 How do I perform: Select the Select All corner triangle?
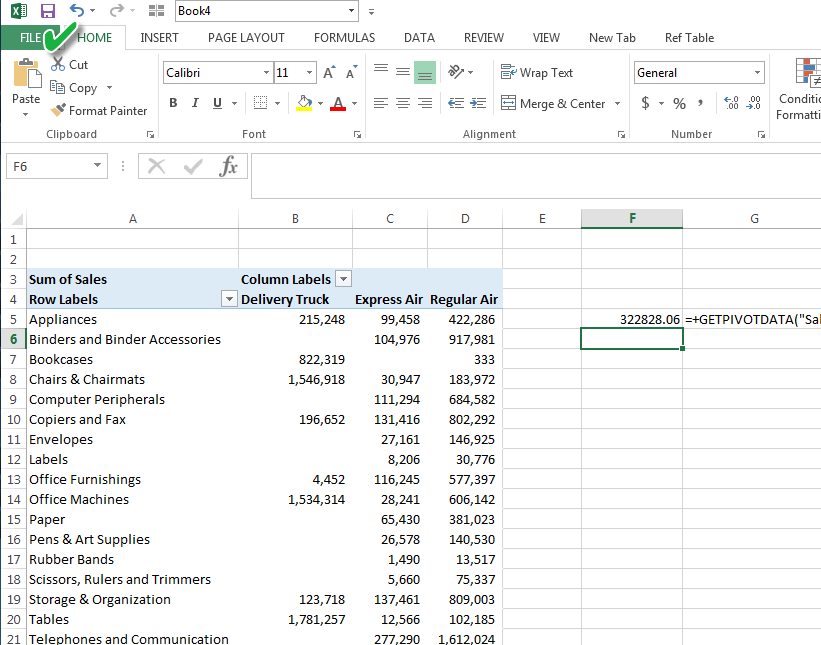17,218
